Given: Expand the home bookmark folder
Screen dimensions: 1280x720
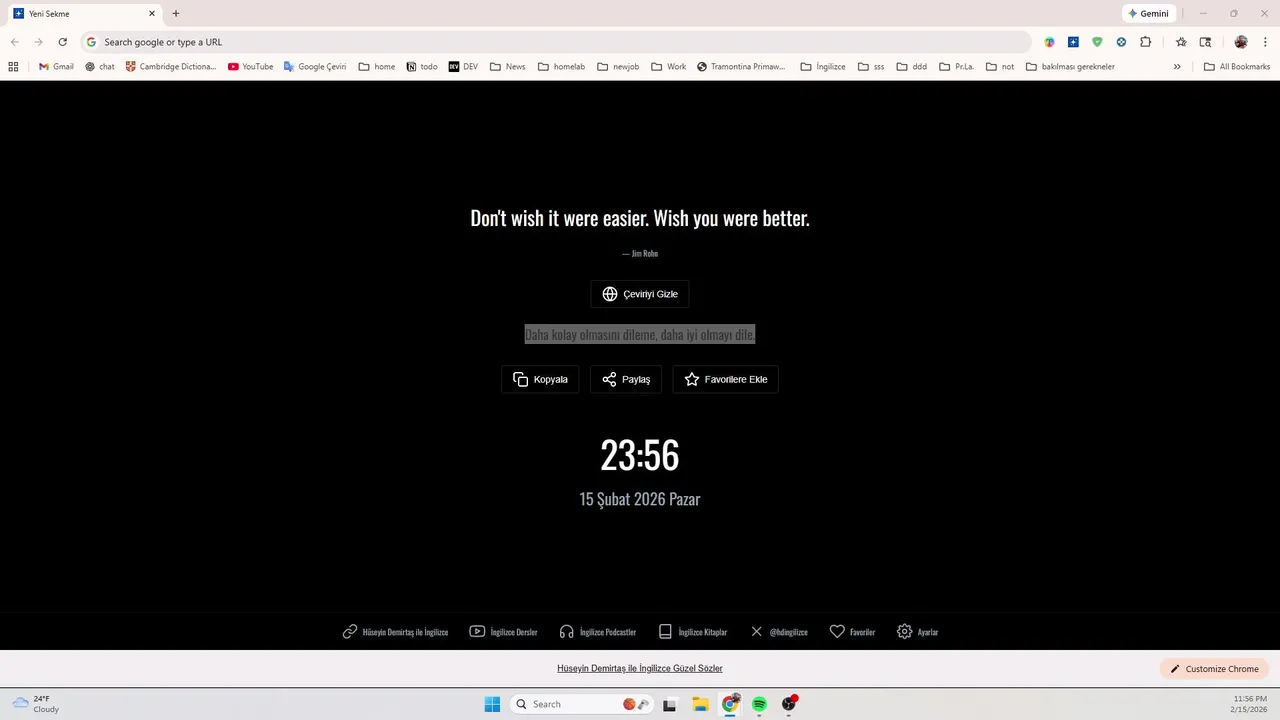Looking at the screenshot, I should click(x=377, y=67).
